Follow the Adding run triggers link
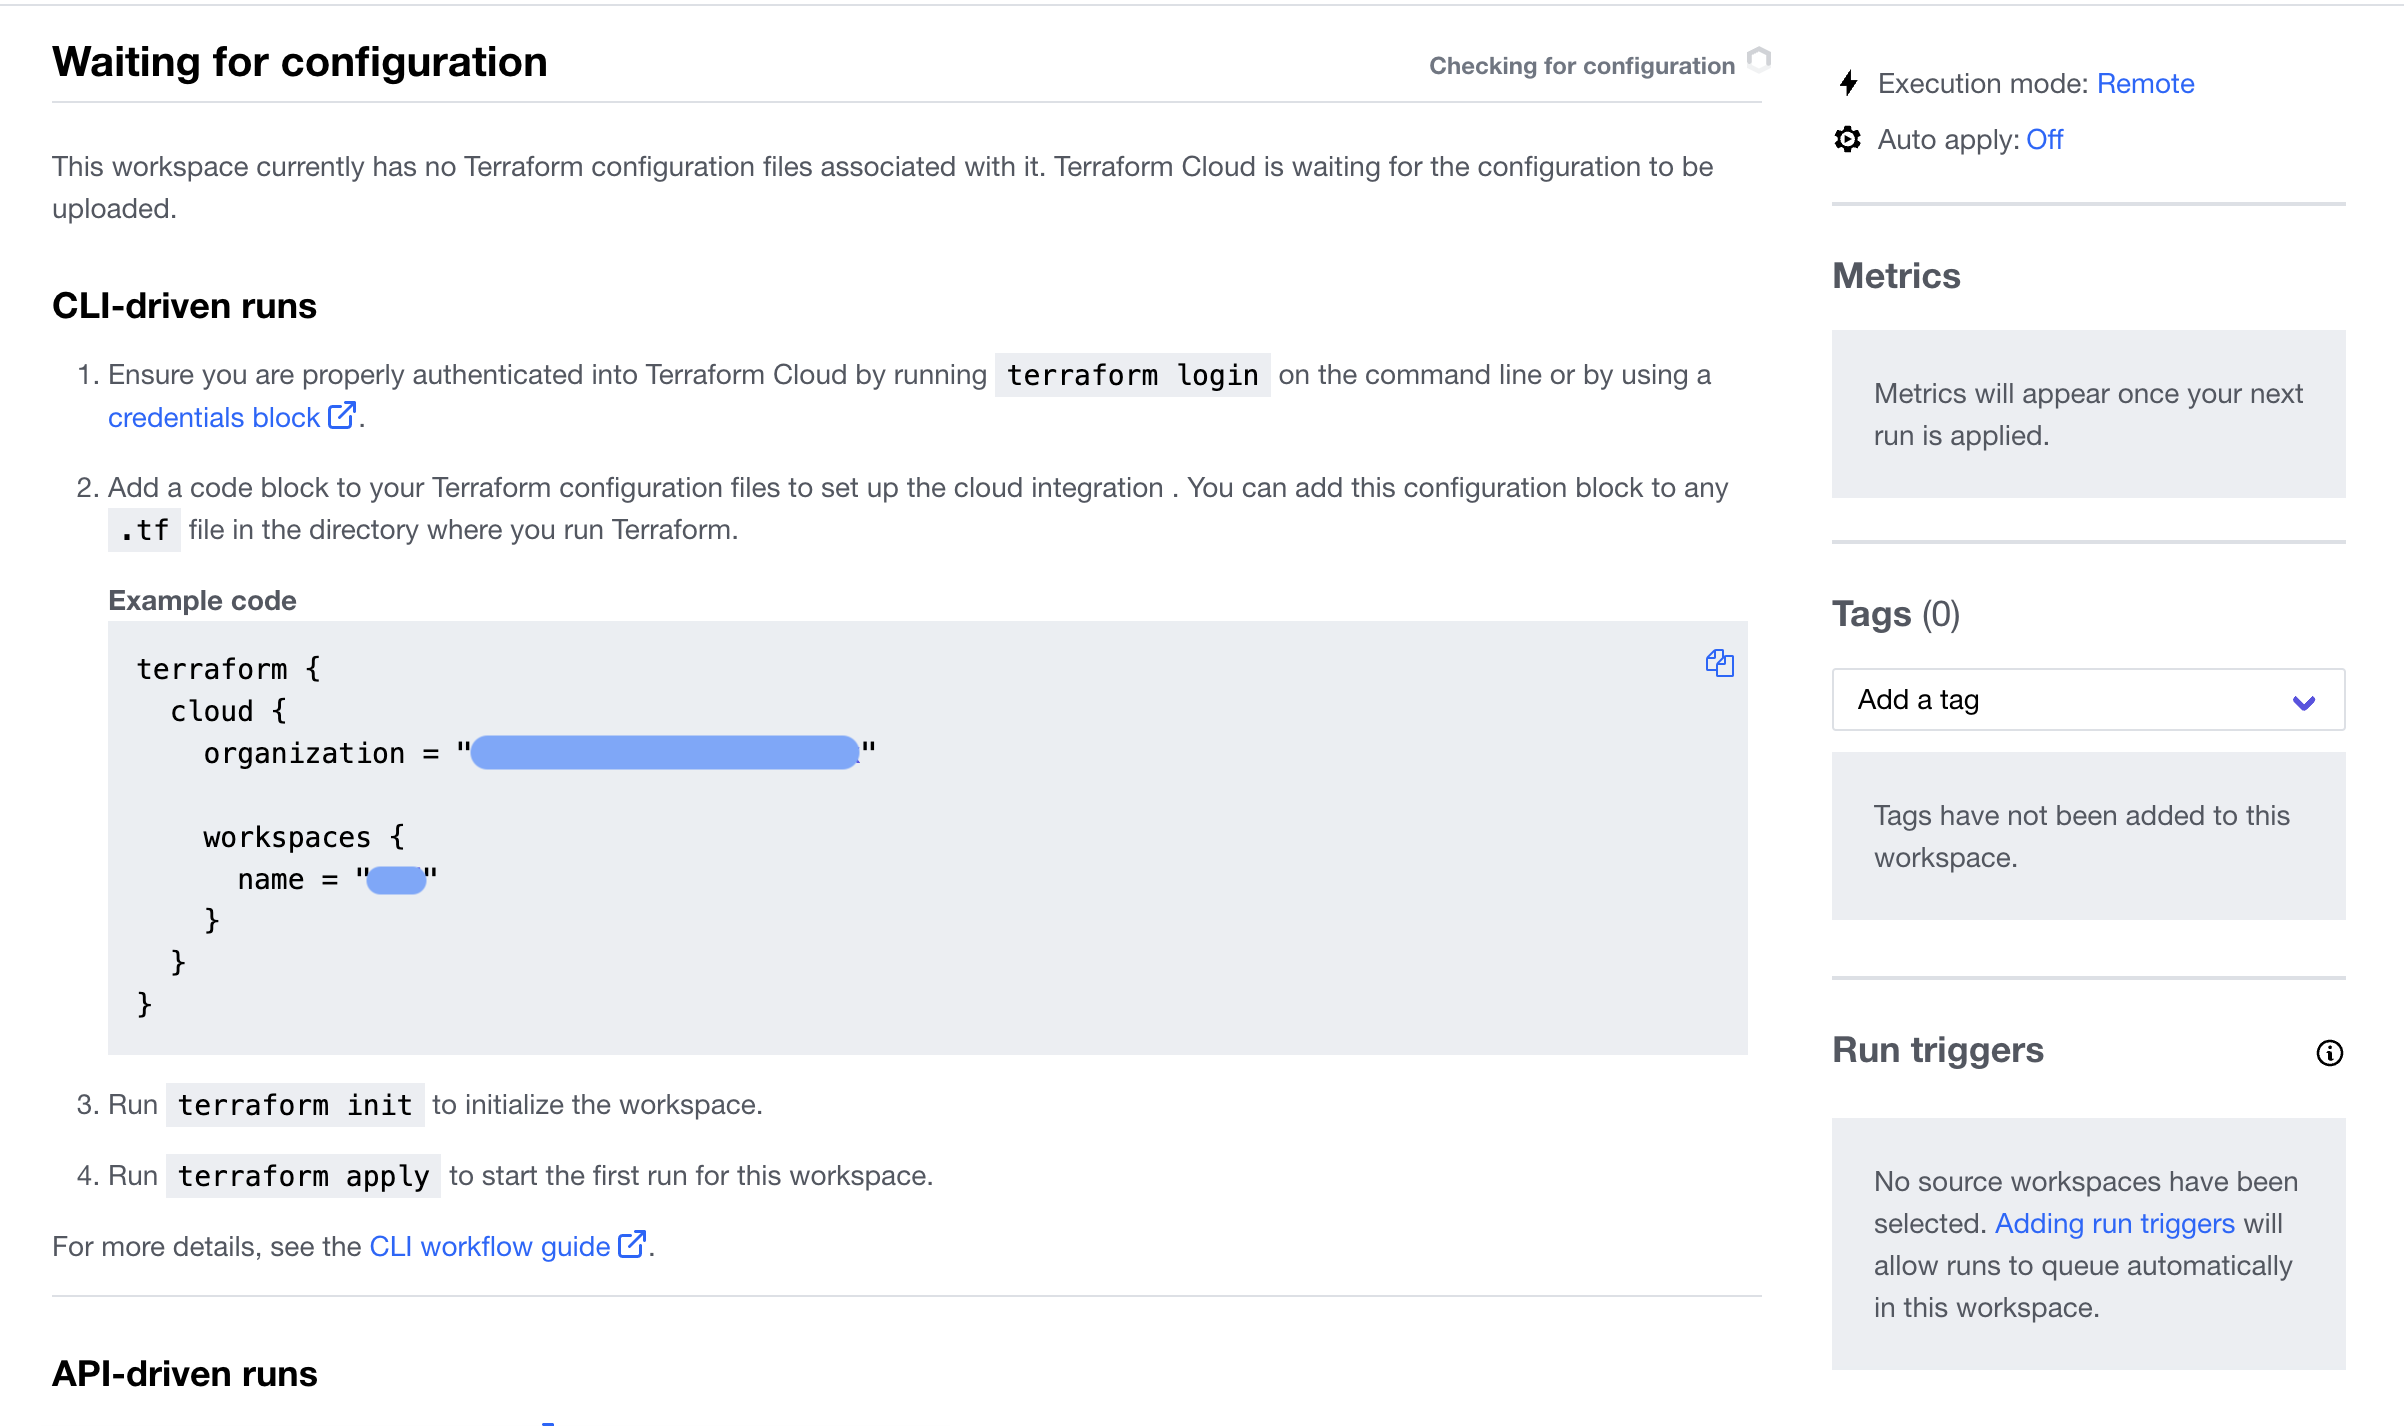 point(2114,1223)
